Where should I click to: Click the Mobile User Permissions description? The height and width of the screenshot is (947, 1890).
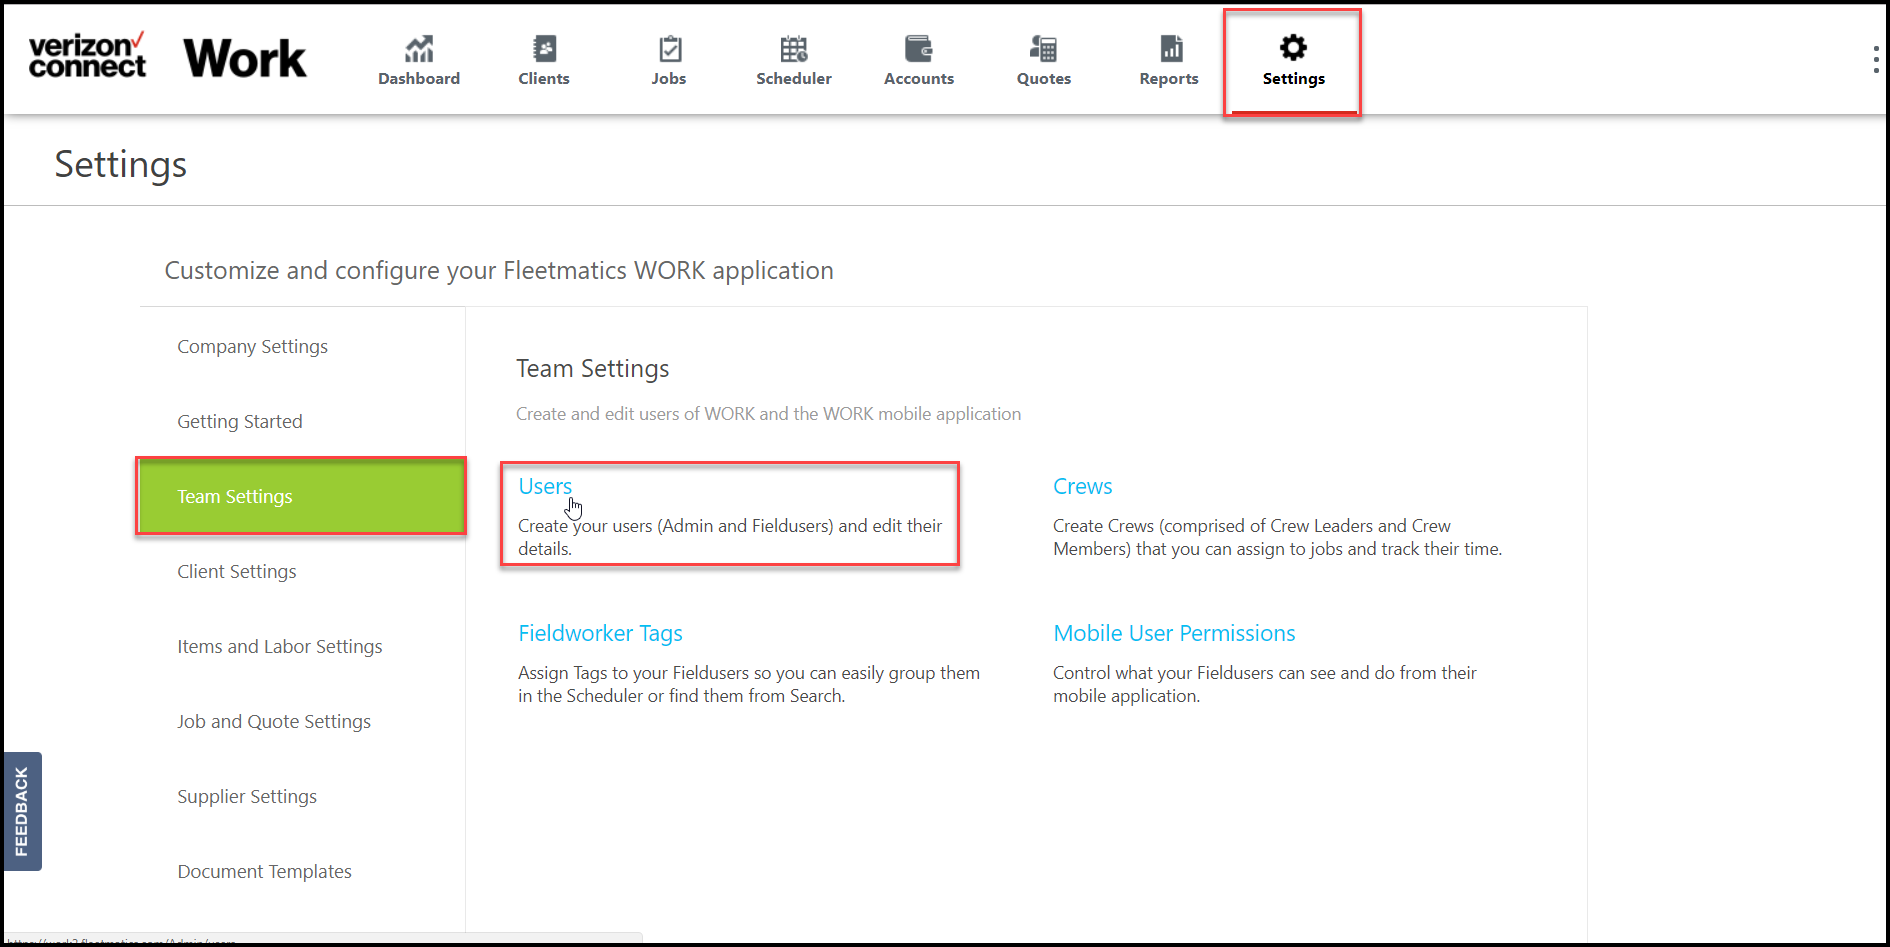[x=1264, y=684]
